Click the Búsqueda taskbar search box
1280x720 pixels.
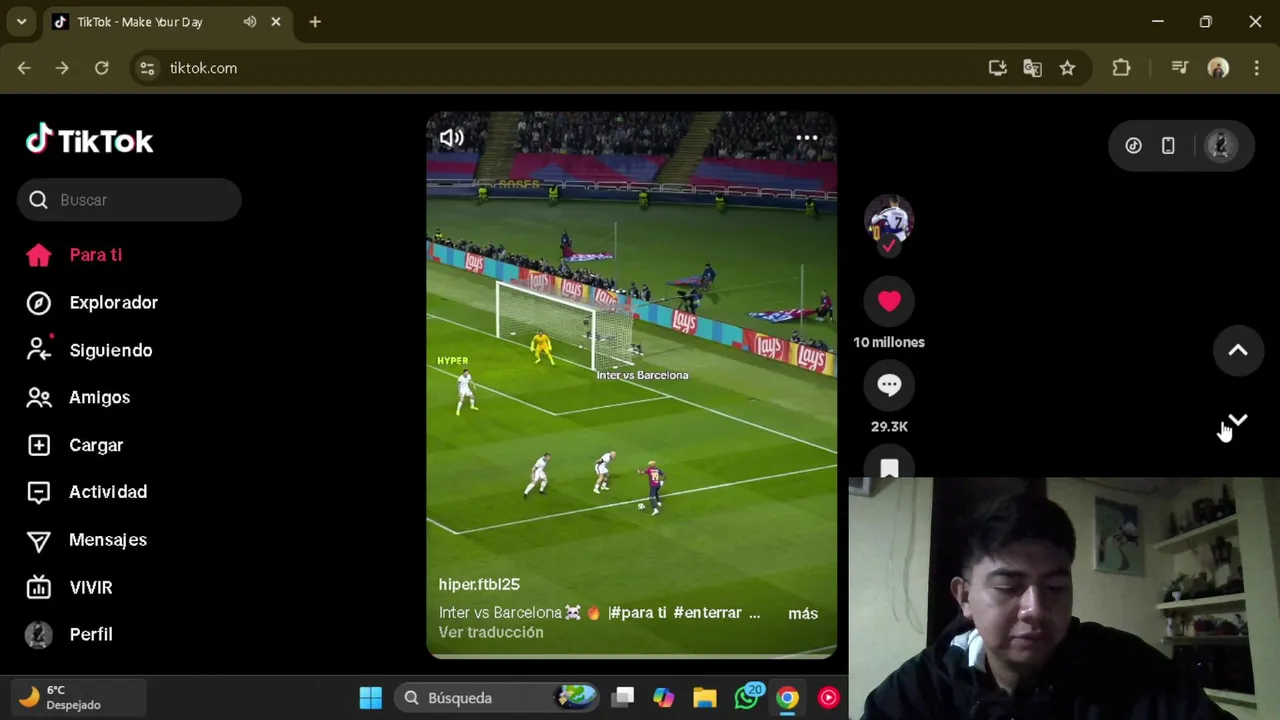[x=497, y=698]
